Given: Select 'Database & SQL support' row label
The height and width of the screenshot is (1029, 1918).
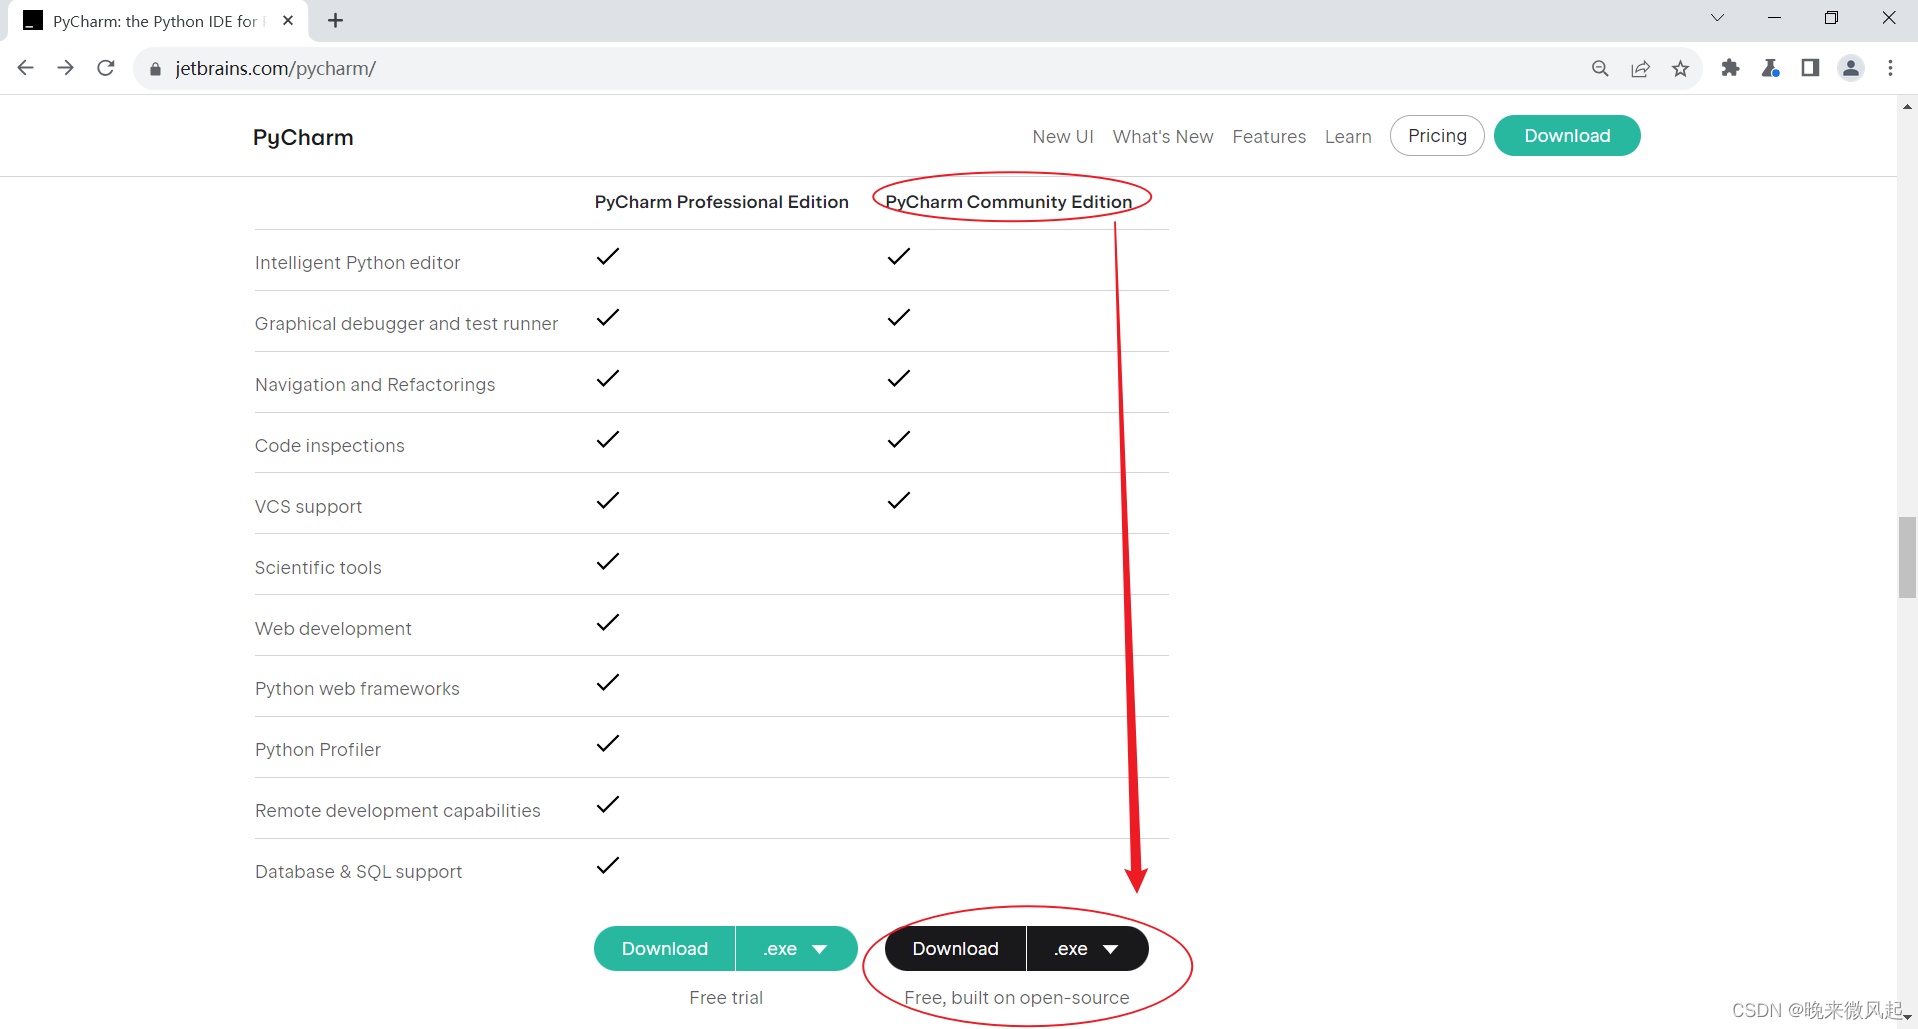Looking at the screenshot, I should coord(358,872).
